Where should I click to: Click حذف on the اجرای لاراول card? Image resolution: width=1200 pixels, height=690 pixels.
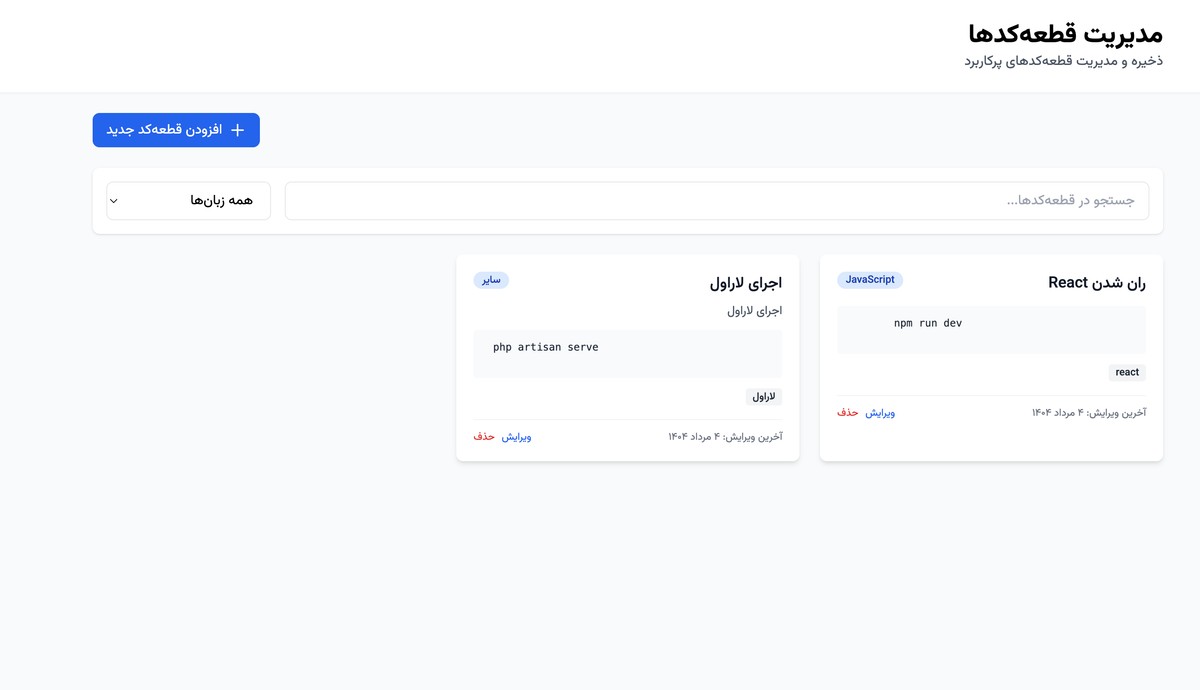click(483, 437)
